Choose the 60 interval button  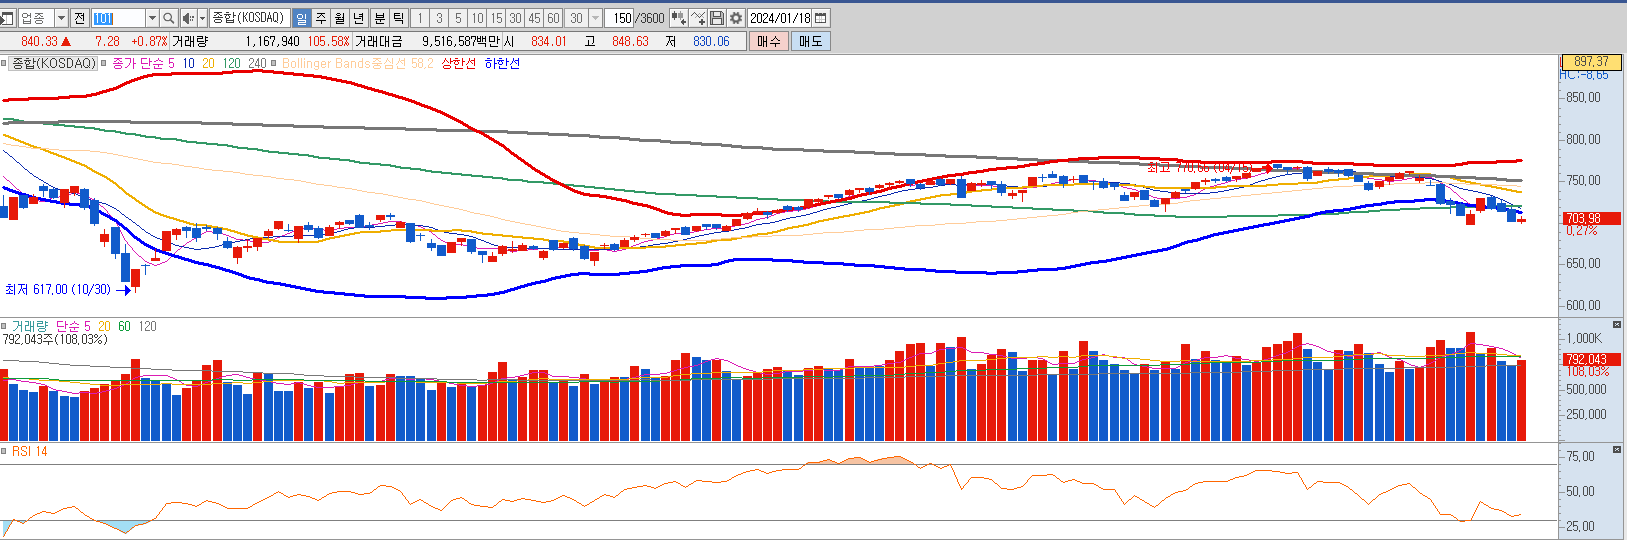553,18
